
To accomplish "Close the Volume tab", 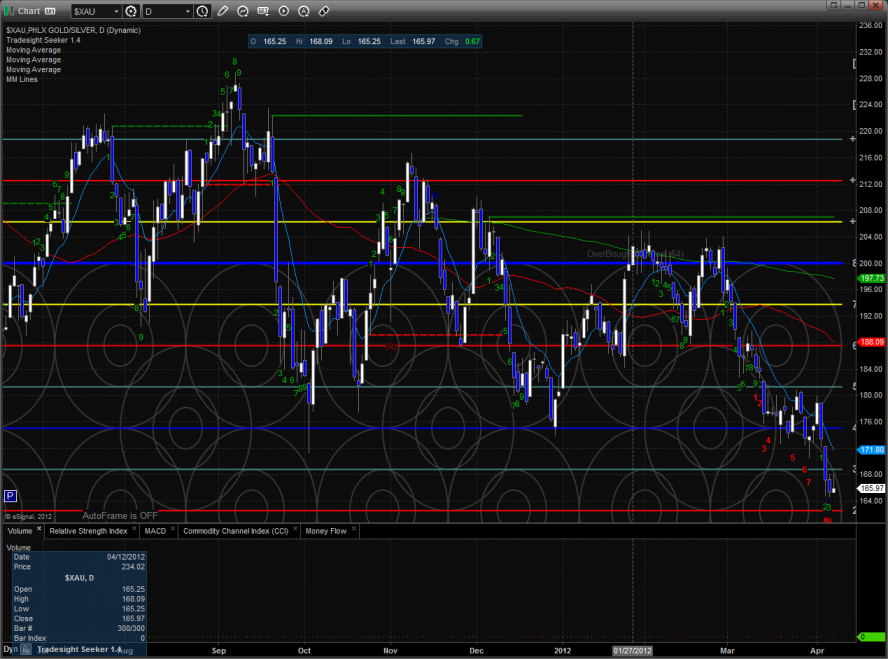I will click(x=40, y=530).
